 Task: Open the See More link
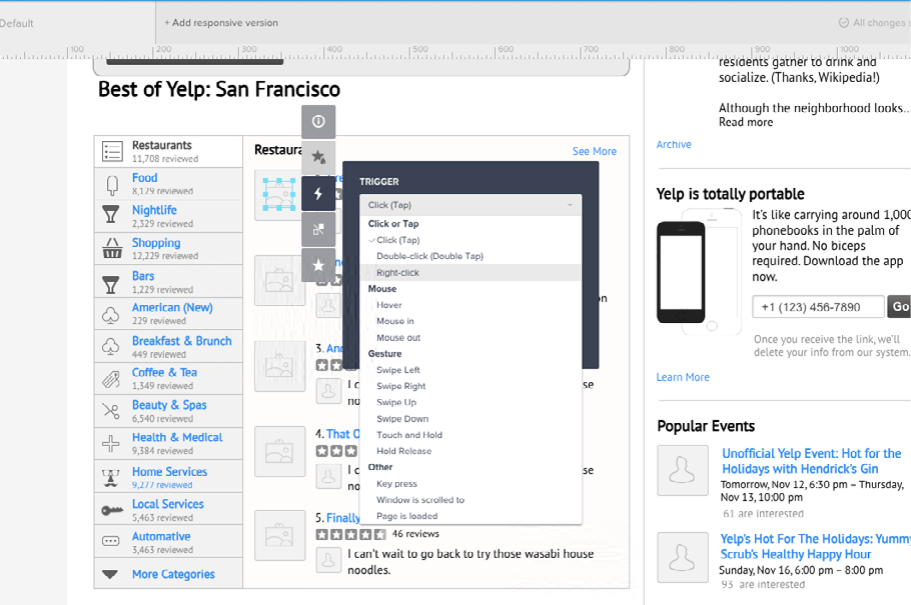(594, 151)
